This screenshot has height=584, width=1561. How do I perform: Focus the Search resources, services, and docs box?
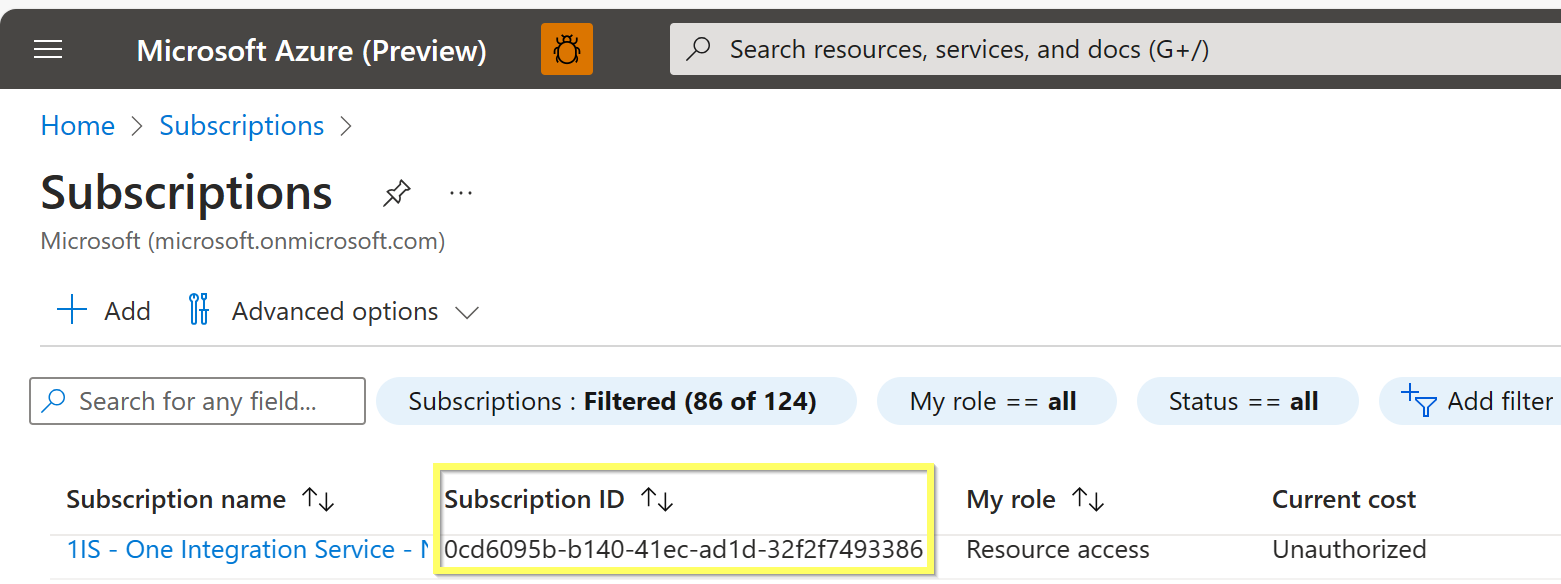click(1115, 49)
